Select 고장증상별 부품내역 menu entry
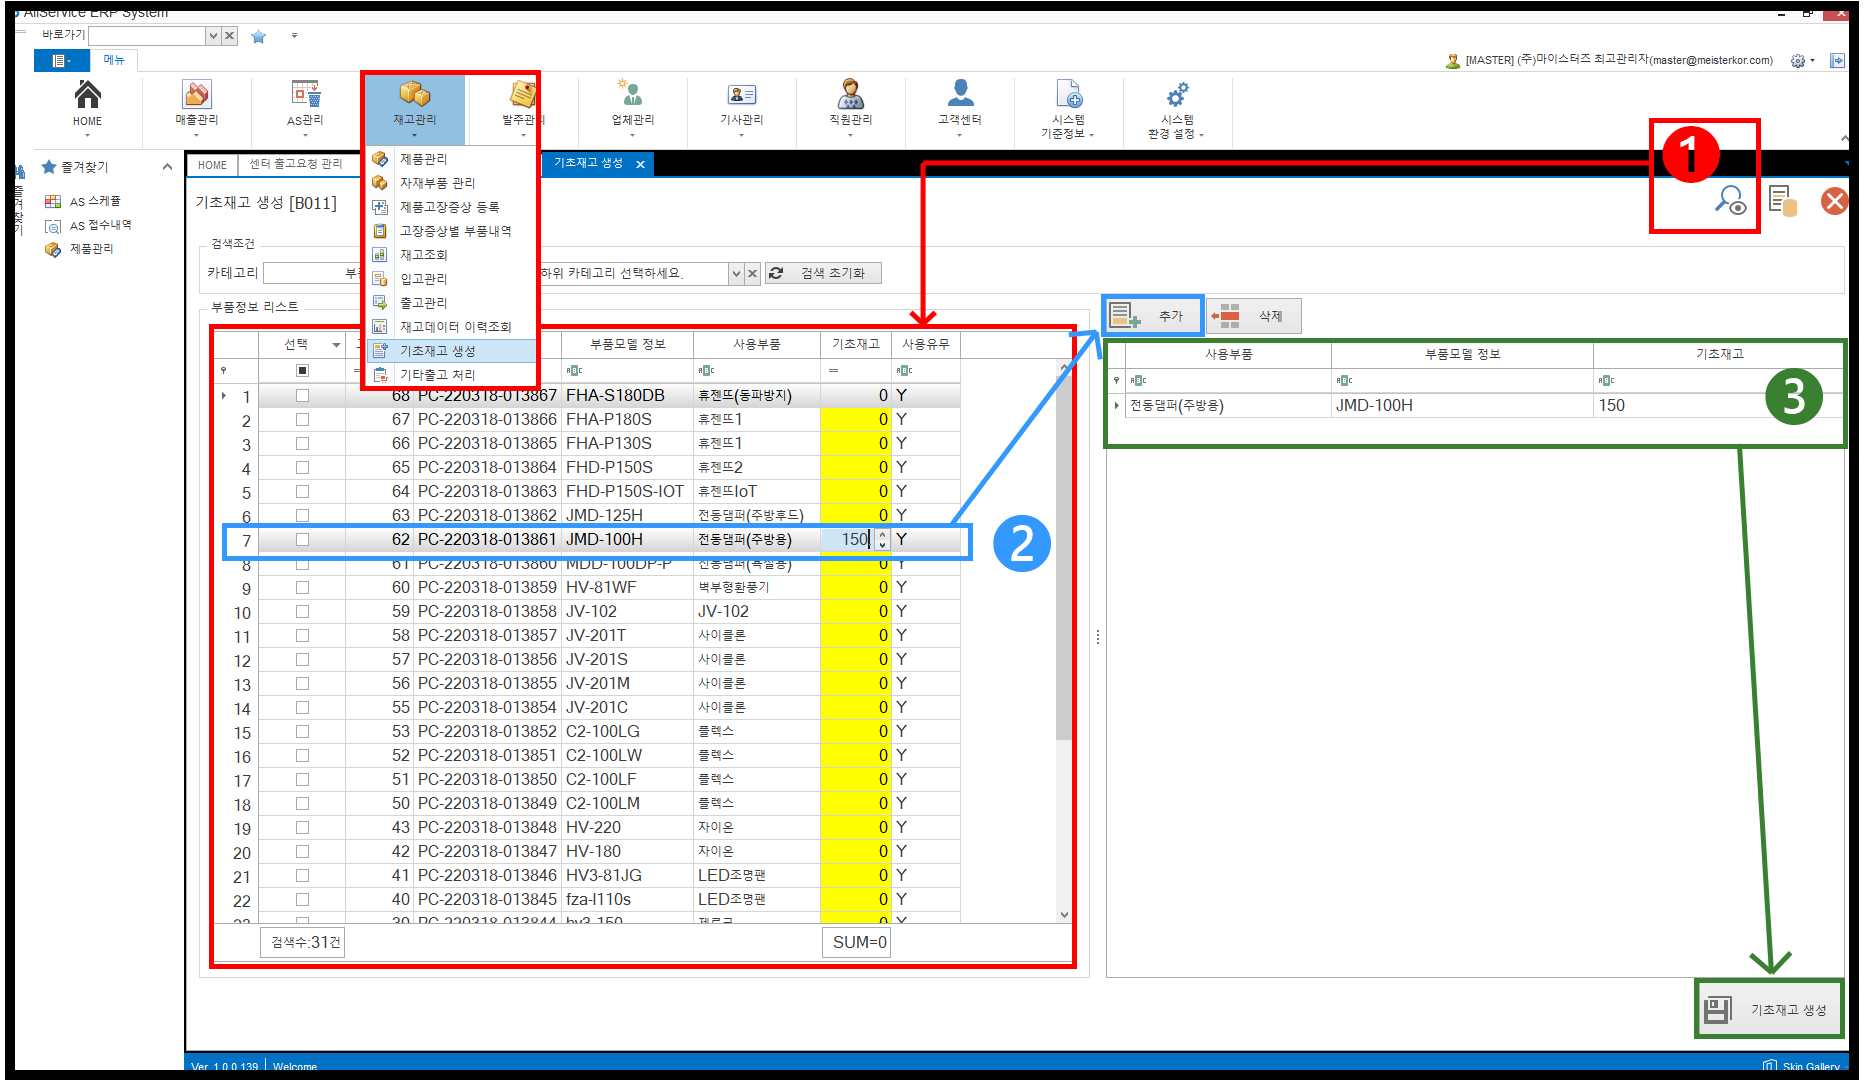1863x1080 pixels. (452, 231)
